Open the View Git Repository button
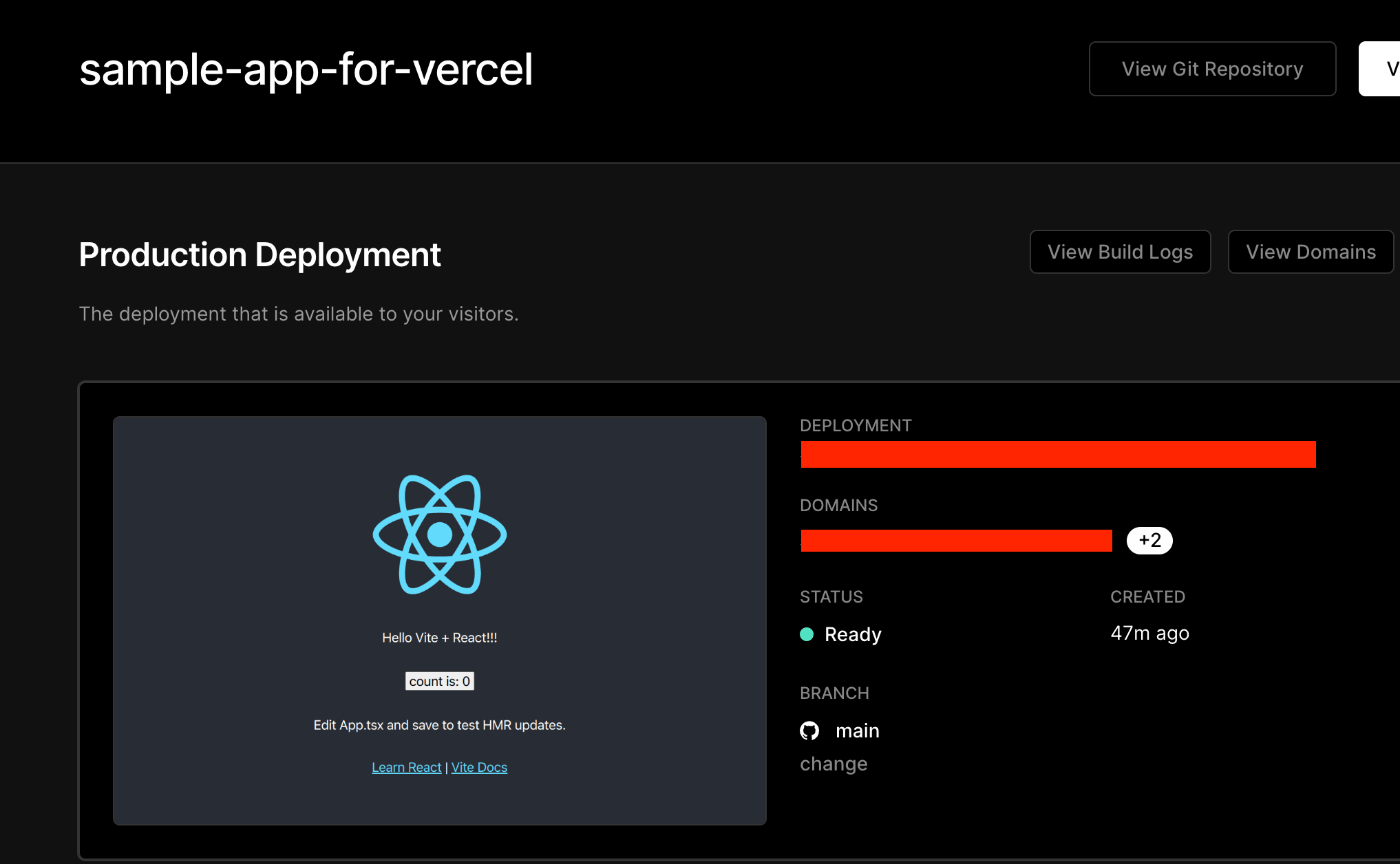This screenshot has height=864, width=1400. 1212,69
